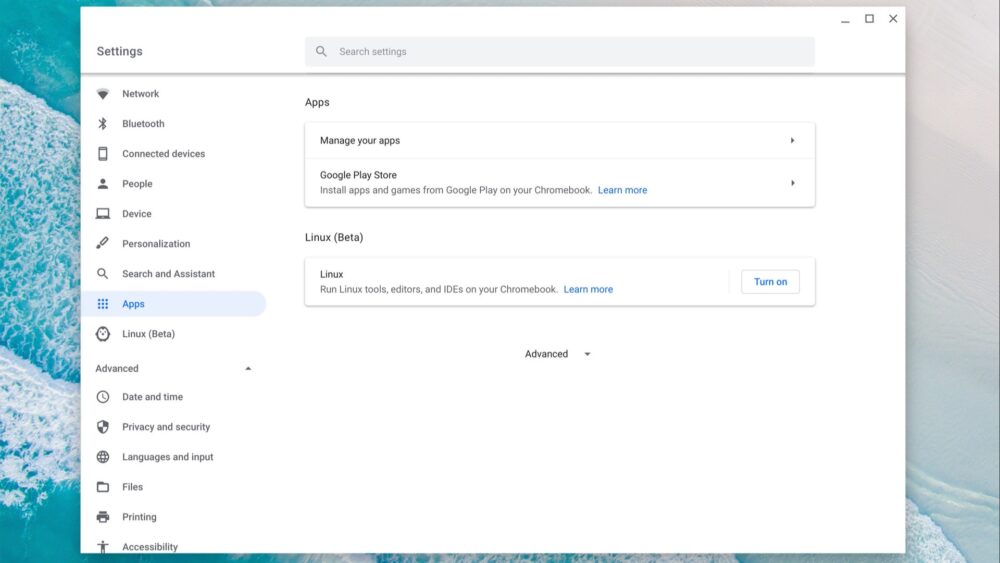Select the Apps sidebar entry
This screenshot has height=563, width=1000.
point(173,303)
